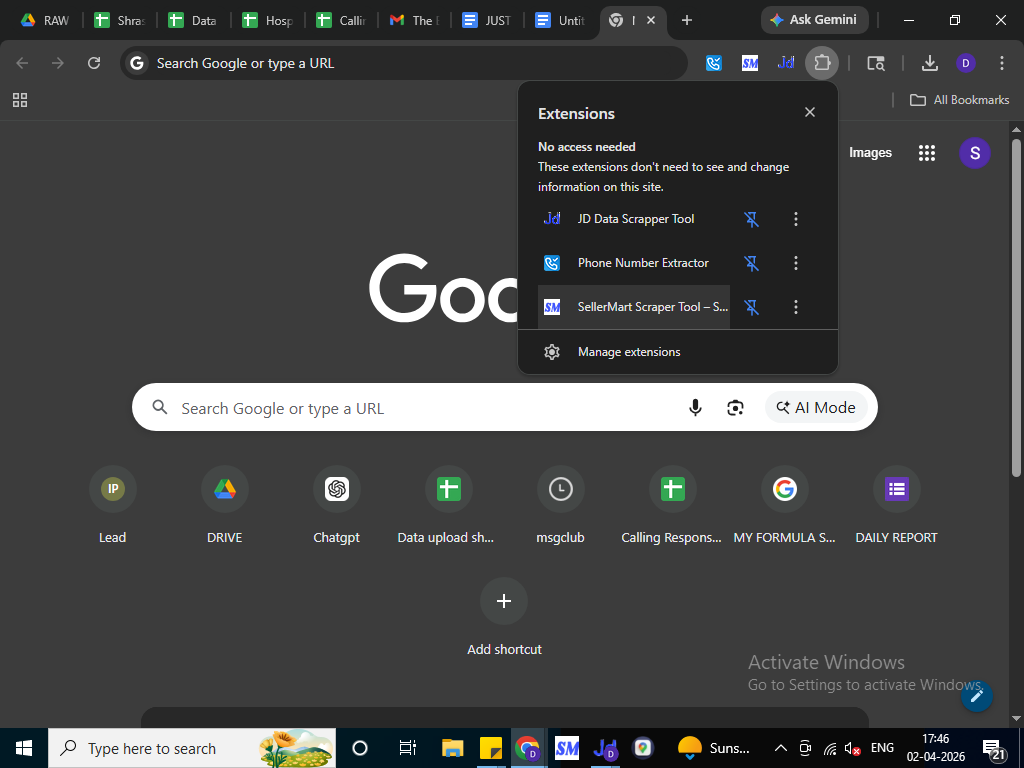Open Chrome three-dot main menu
This screenshot has height=768, width=1024.
point(1001,63)
